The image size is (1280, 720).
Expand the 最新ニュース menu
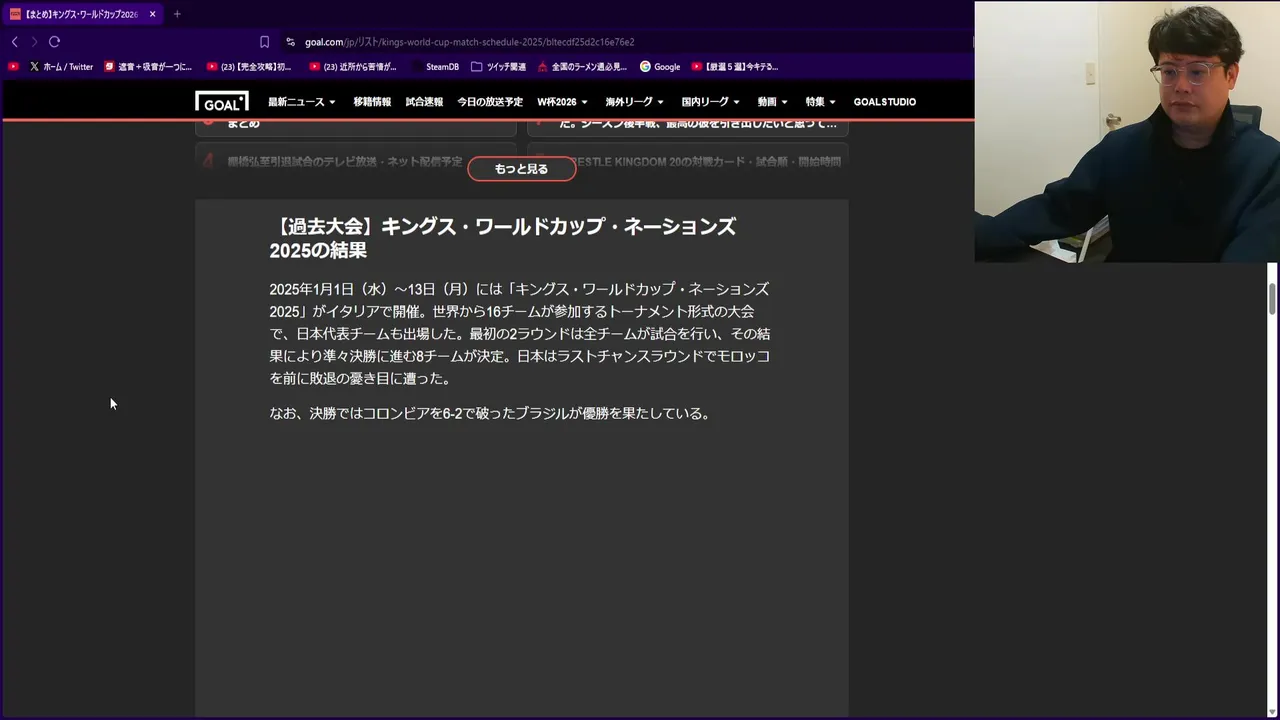(302, 102)
